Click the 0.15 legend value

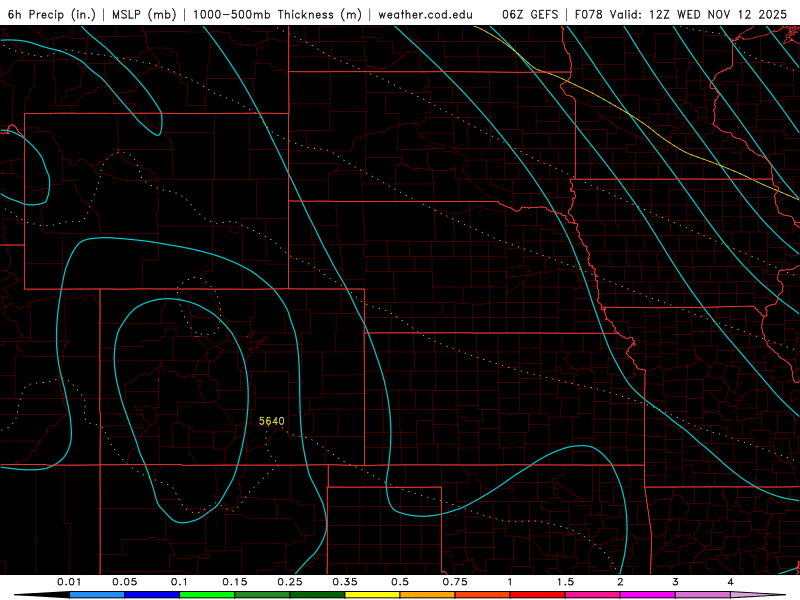[x=235, y=582]
